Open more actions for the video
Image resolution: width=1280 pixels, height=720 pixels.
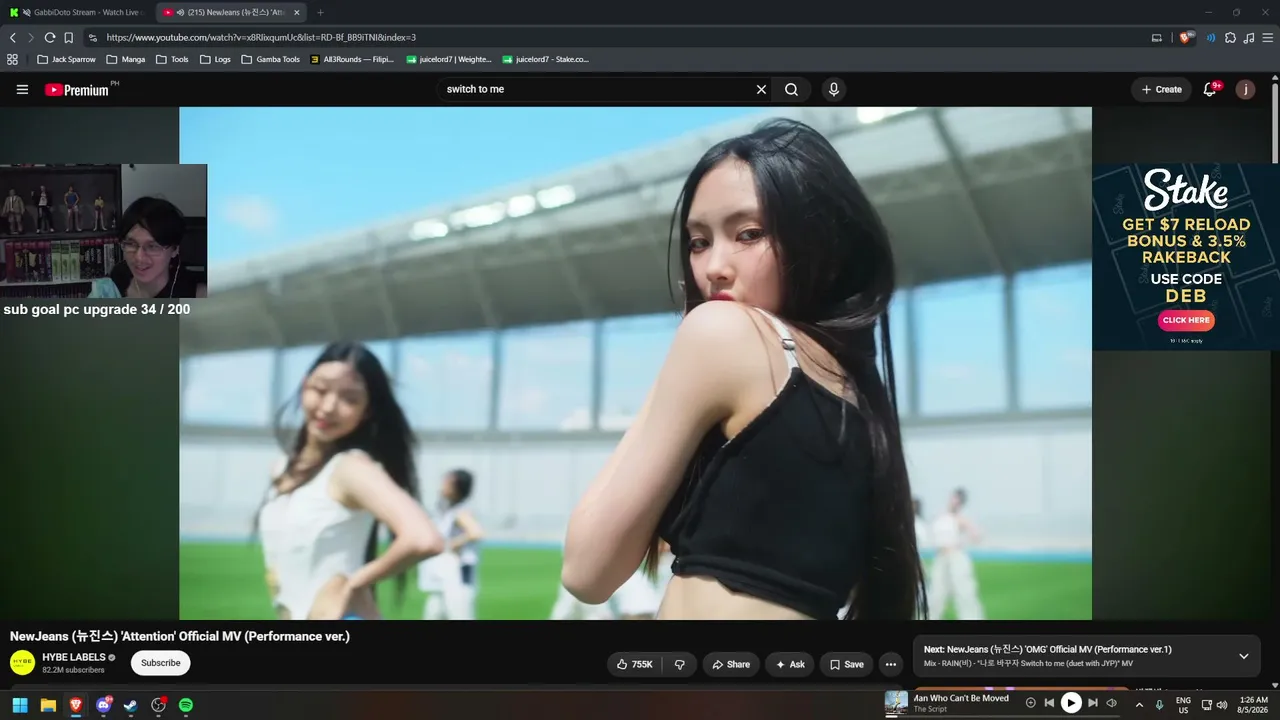[x=890, y=664]
